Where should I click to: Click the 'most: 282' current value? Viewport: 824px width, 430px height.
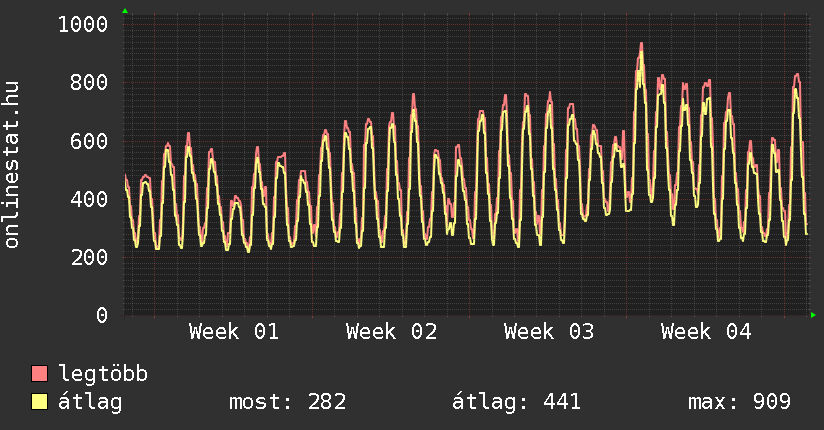click(x=288, y=402)
